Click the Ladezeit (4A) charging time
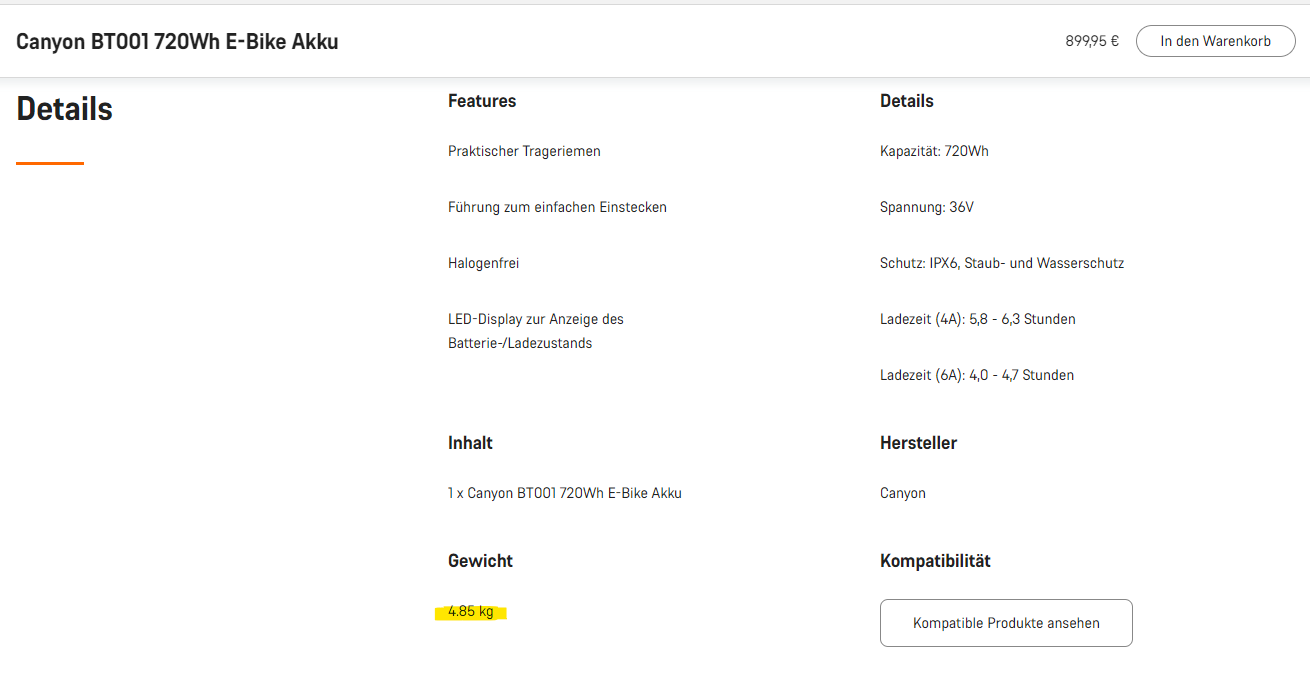This screenshot has width=1310, height=688. (x=978, y=319)
